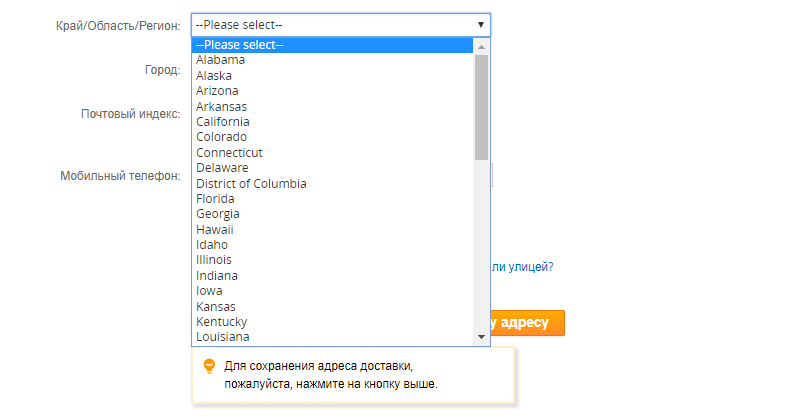
Task: Click the lightbulb hint icon
Action: 209,366
